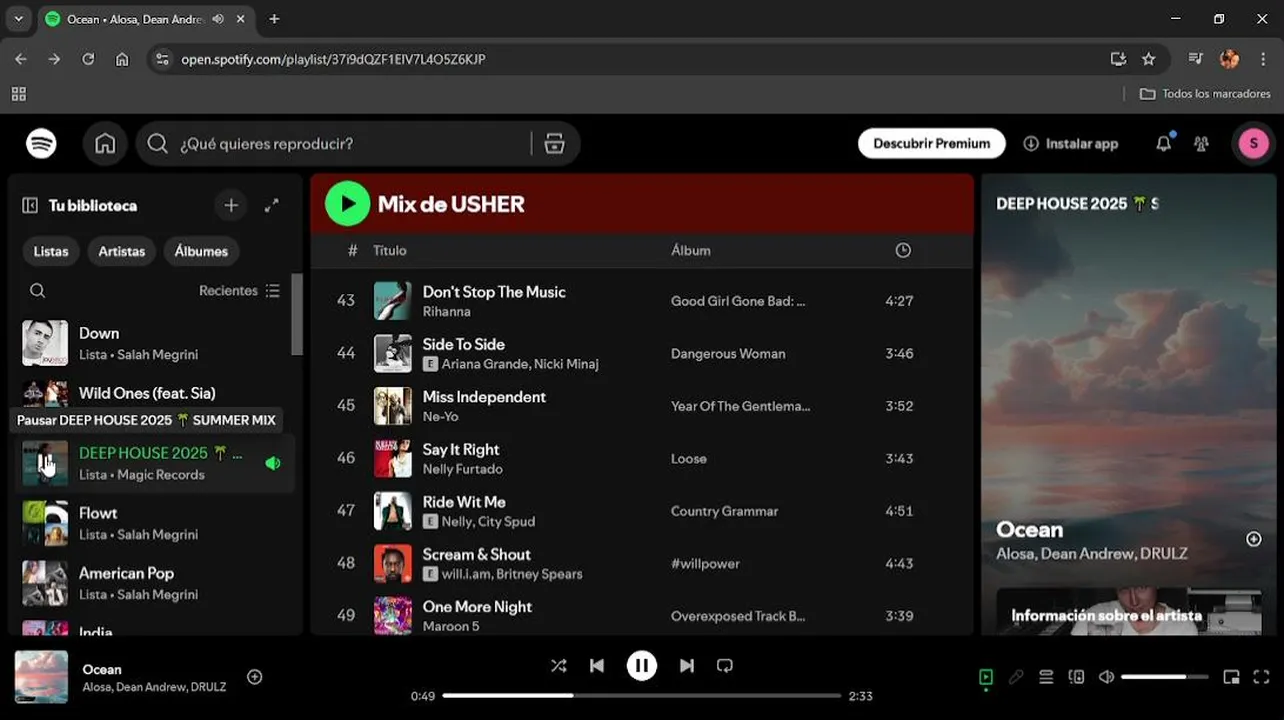This screenshot has width=1284, height=720.
Task: Create a new playlist with plus icon
Action: coord(231,205)
